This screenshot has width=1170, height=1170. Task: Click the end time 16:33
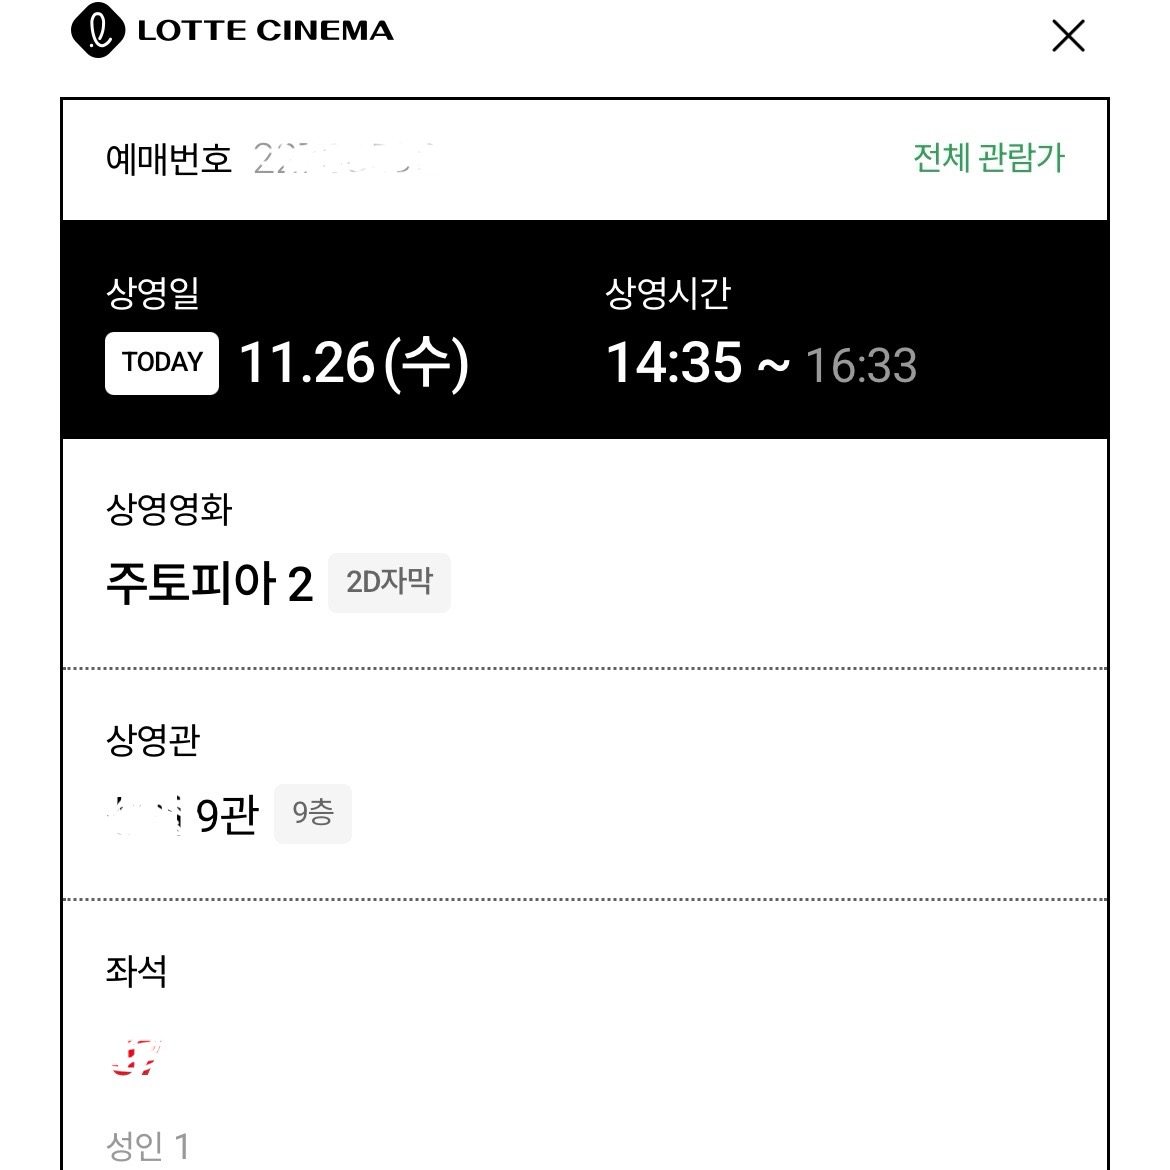point(861,366)
